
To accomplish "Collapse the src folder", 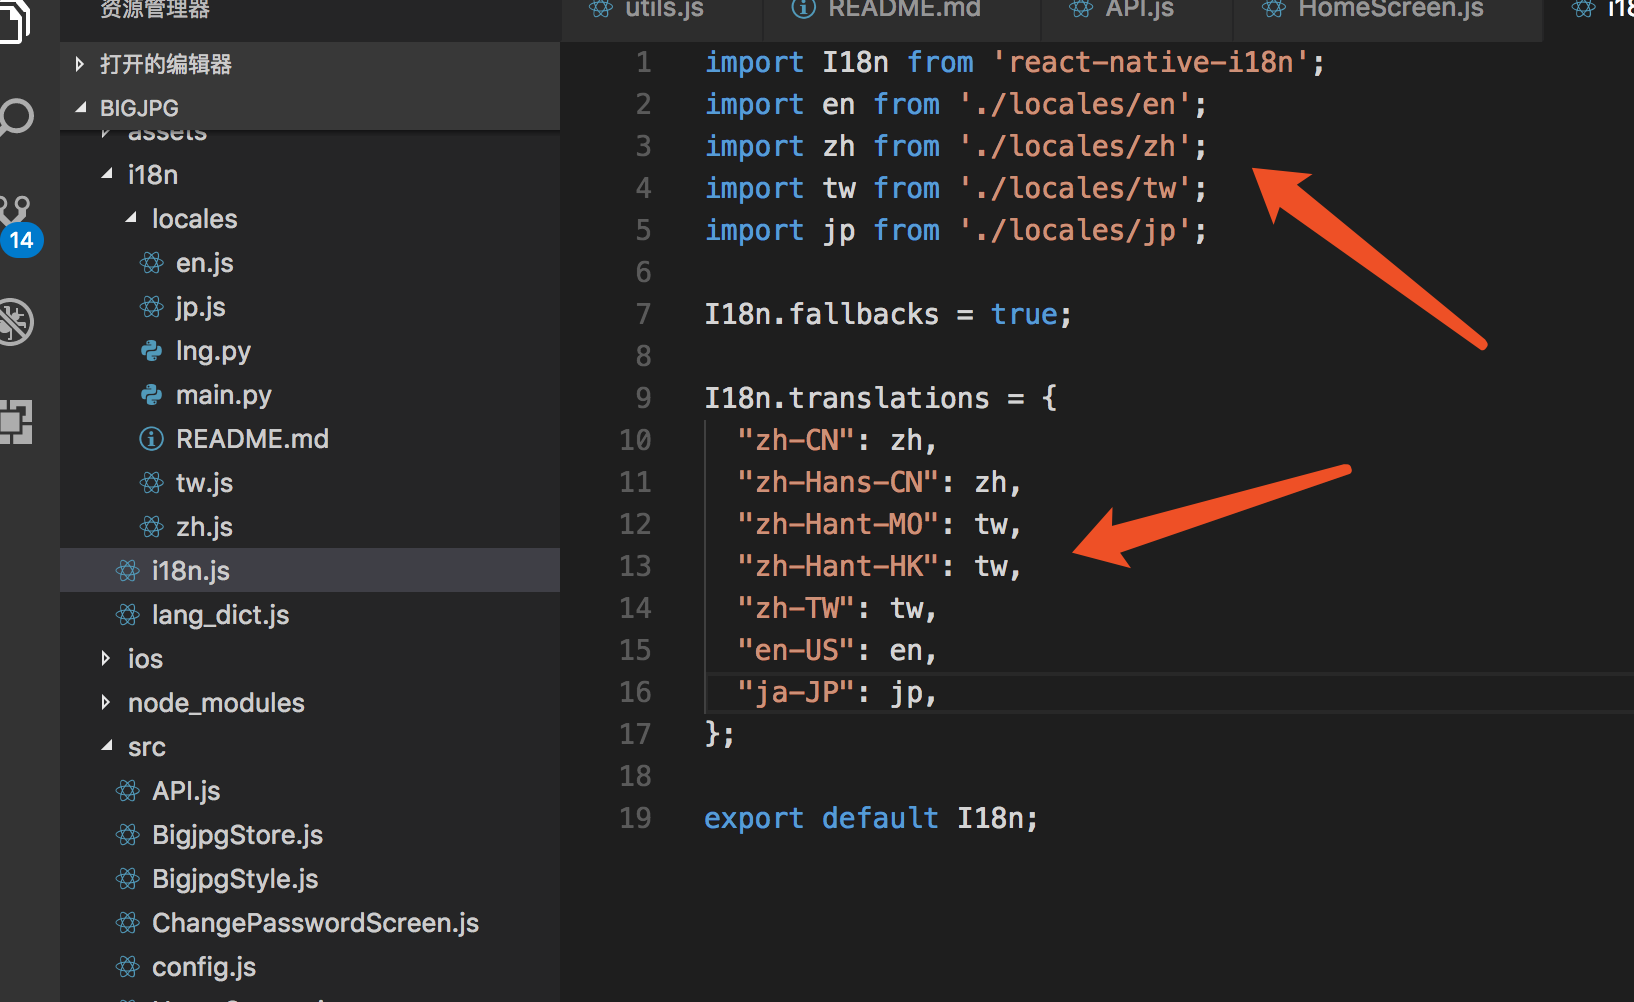I will [107, 746].
